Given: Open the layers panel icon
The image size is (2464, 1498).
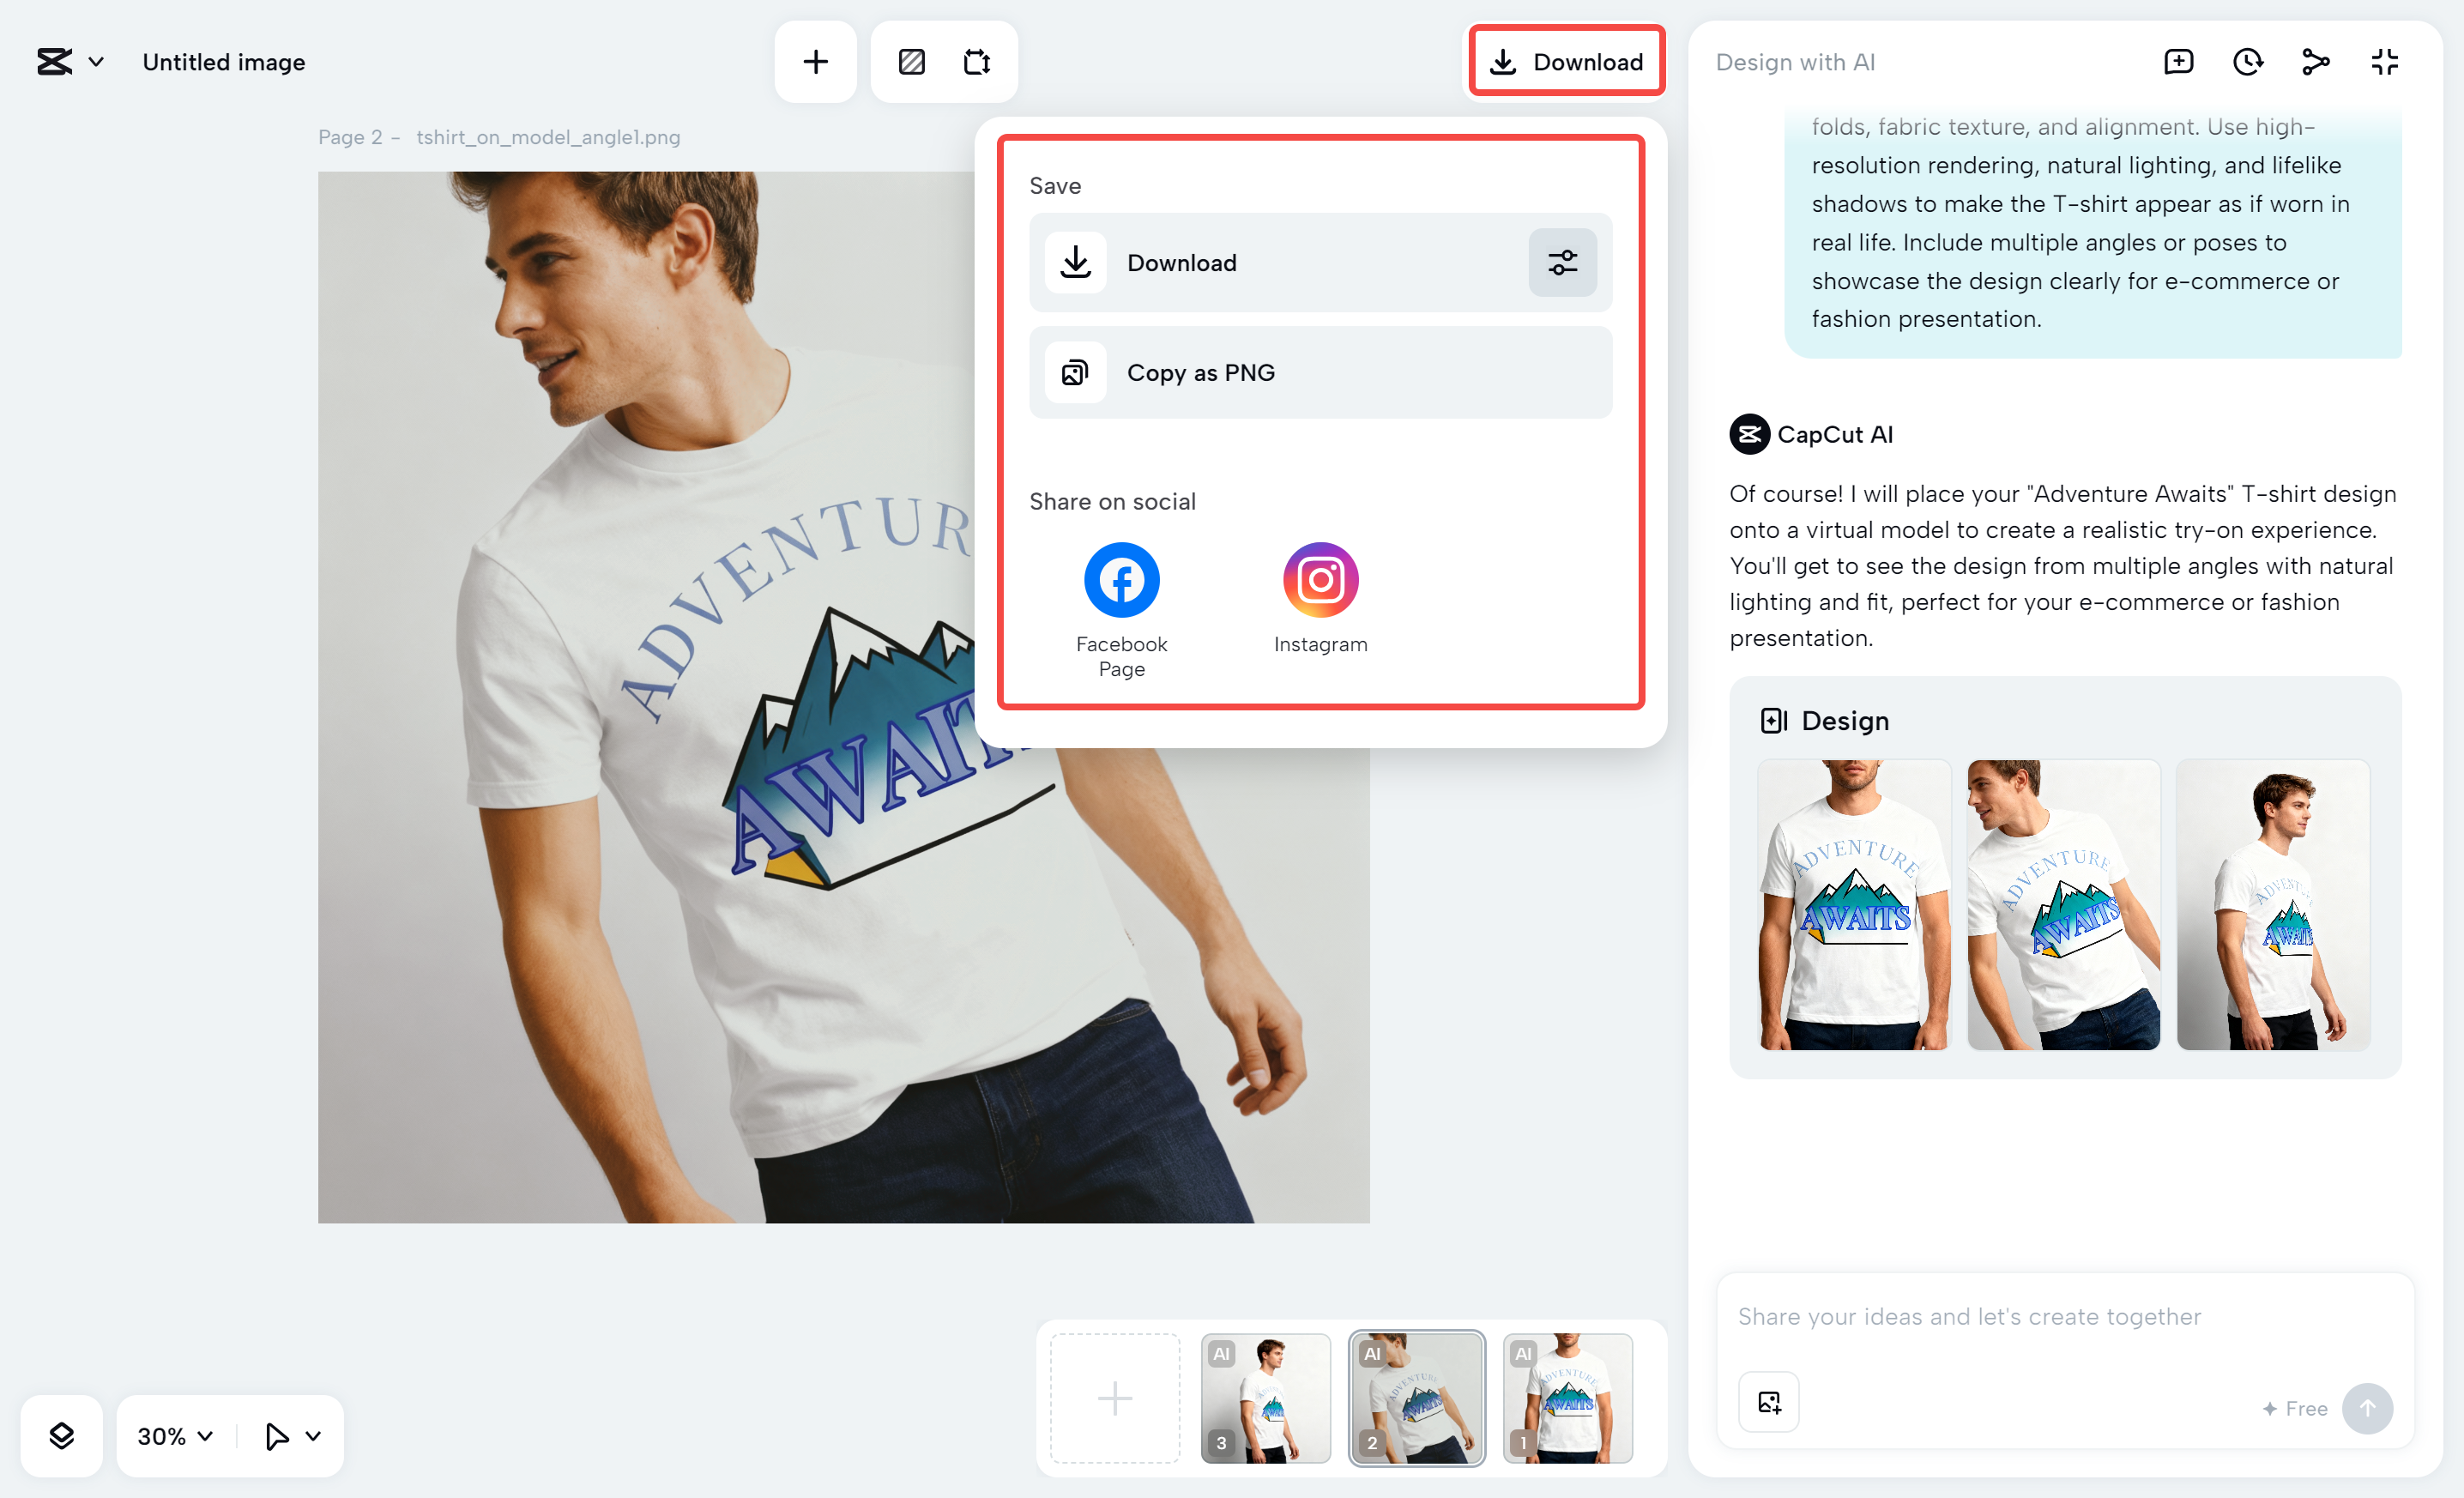Looking at the screenshot, I should (x=62, y=1436).
